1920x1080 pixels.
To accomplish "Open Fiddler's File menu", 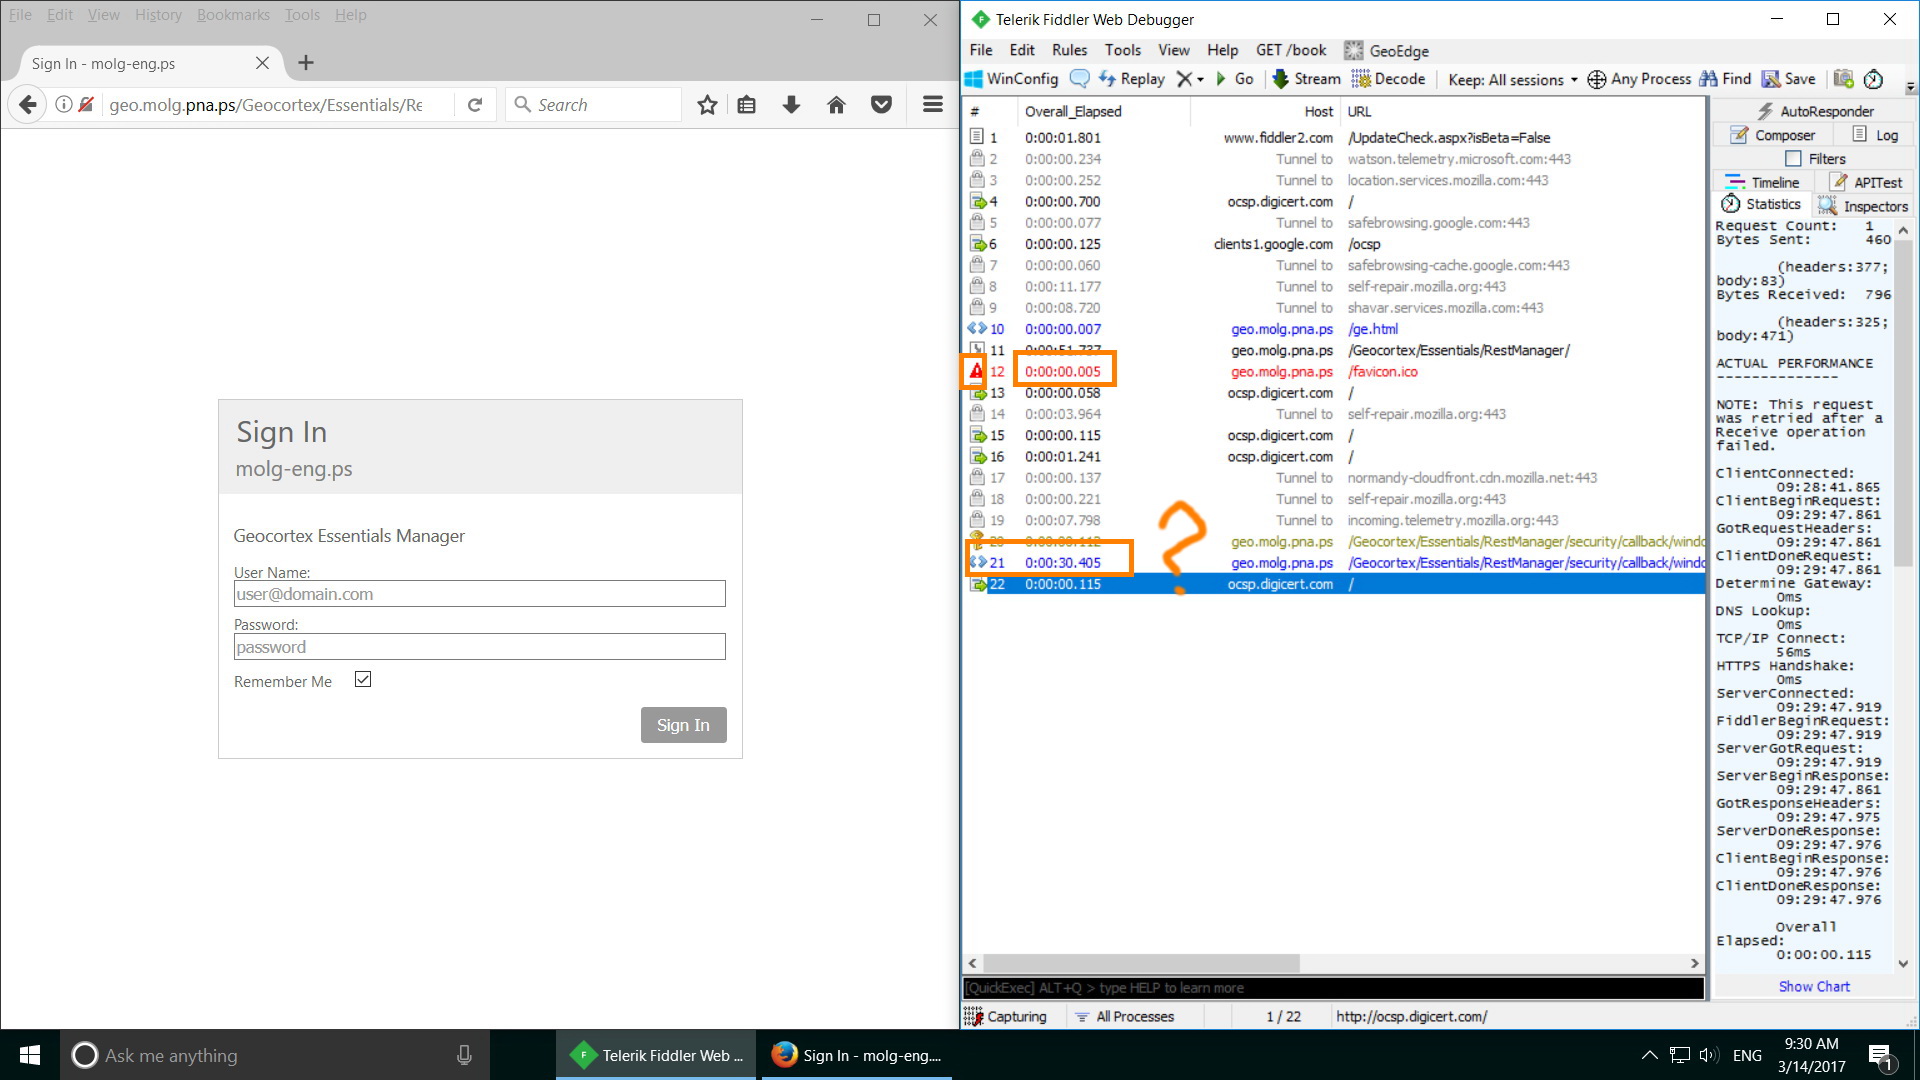I will pos(981,50).
